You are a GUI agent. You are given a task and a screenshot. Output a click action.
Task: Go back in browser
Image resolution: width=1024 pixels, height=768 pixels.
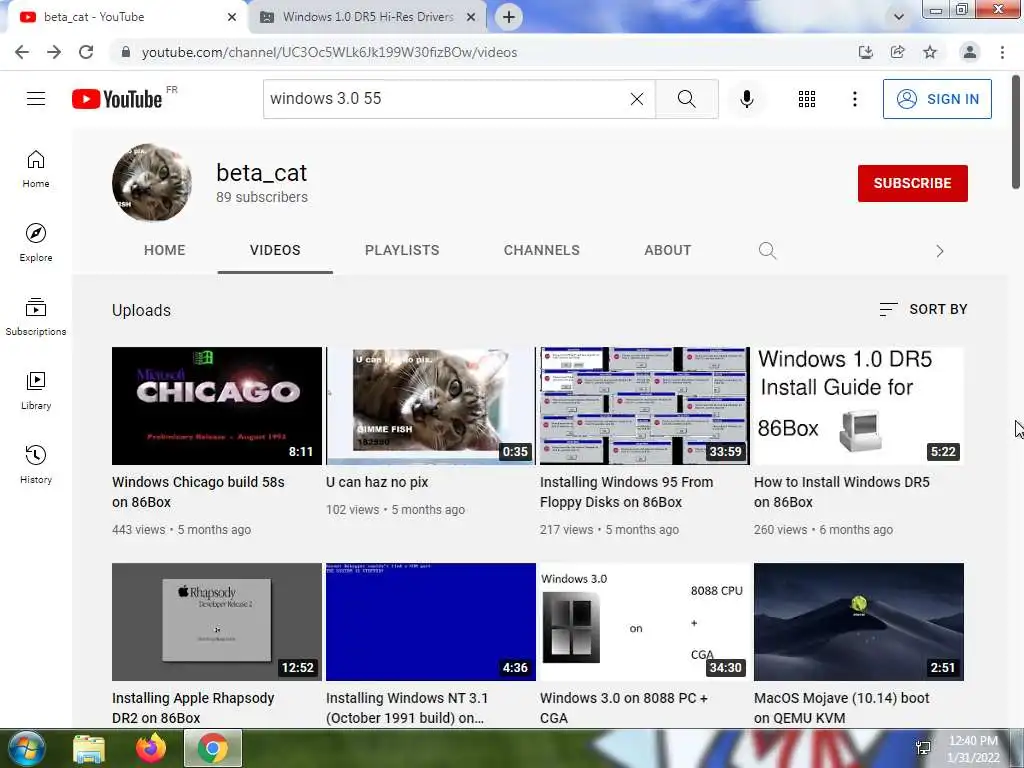pyautogui.click(x=22, y=52)
